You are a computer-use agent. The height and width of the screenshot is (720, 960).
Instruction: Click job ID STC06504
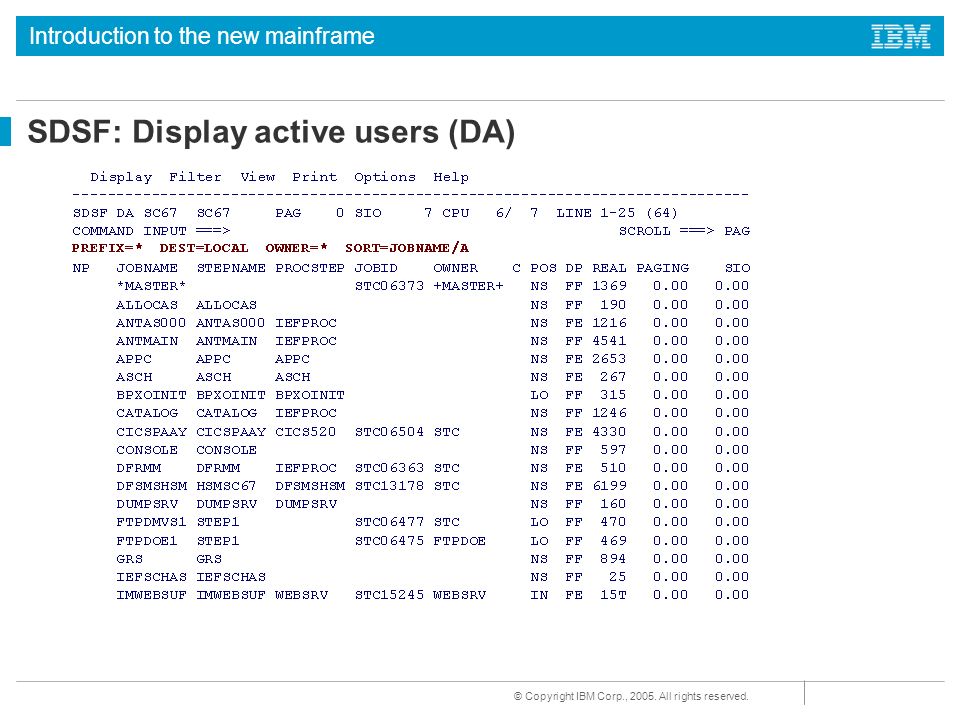[x=389, y=432]
